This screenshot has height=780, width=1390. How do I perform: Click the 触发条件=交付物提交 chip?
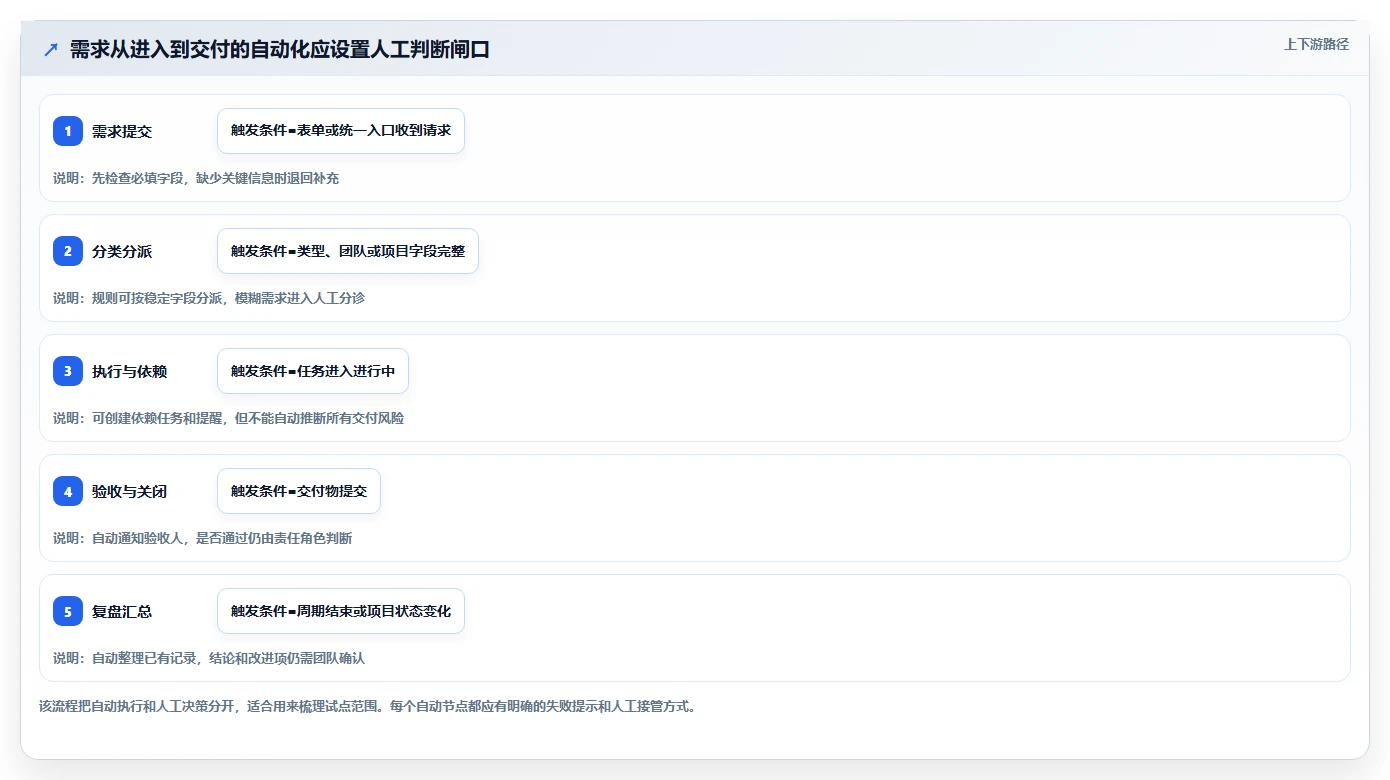tap(299, 491)
